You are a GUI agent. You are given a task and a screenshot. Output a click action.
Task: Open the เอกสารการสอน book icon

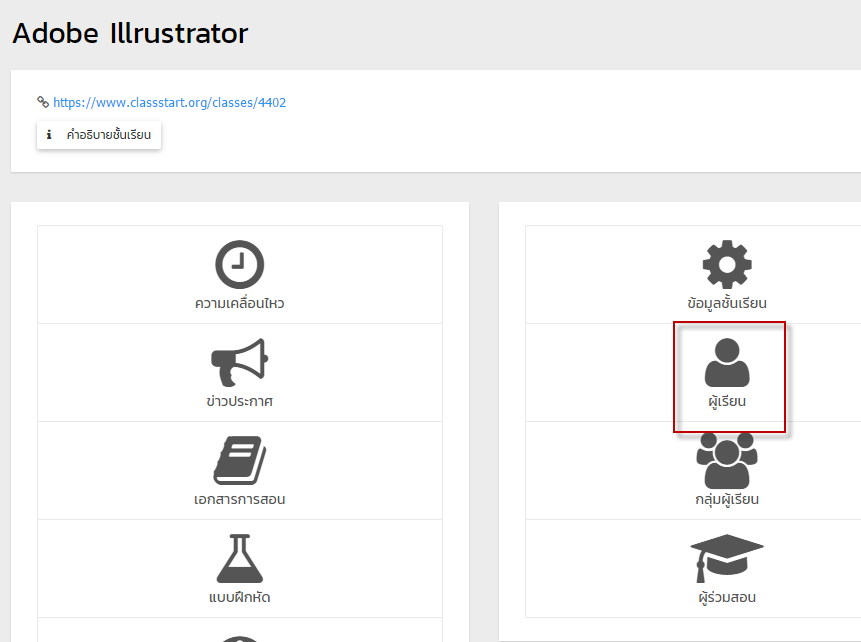pyautogui.click(x=239, y=460)
